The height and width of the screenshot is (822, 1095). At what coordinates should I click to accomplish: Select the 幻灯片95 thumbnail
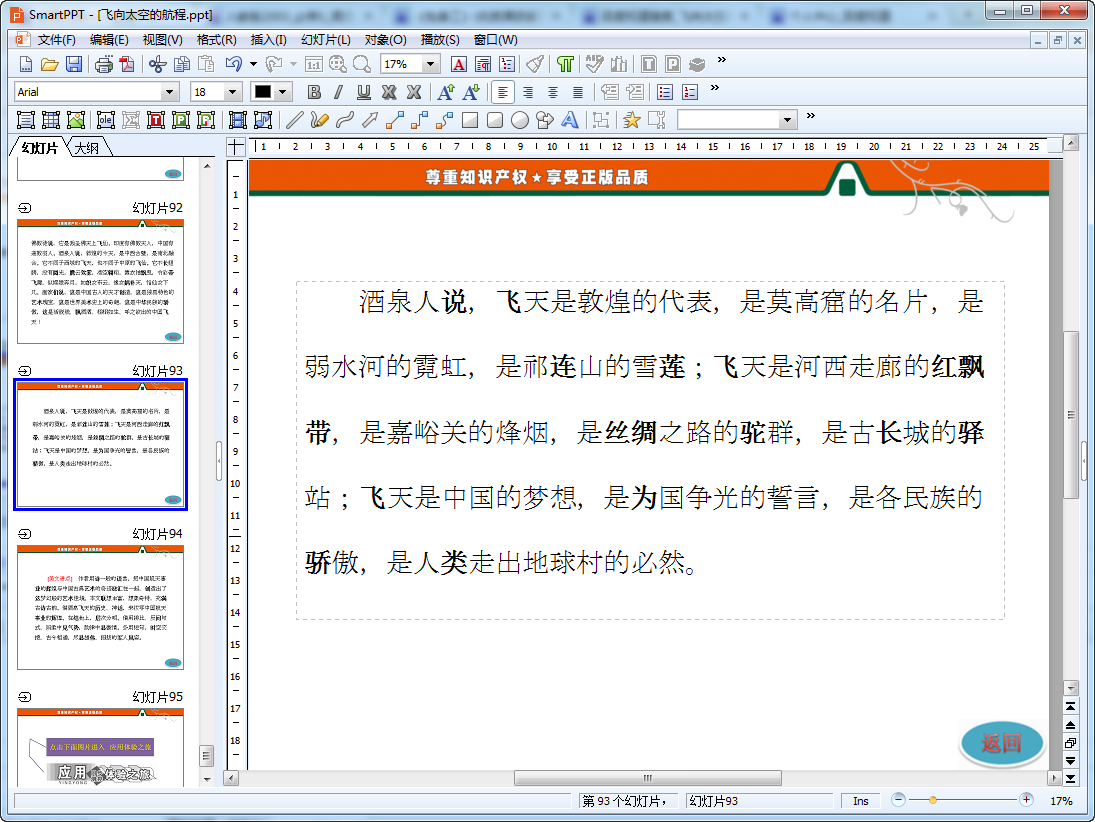[x=101, y=748]
